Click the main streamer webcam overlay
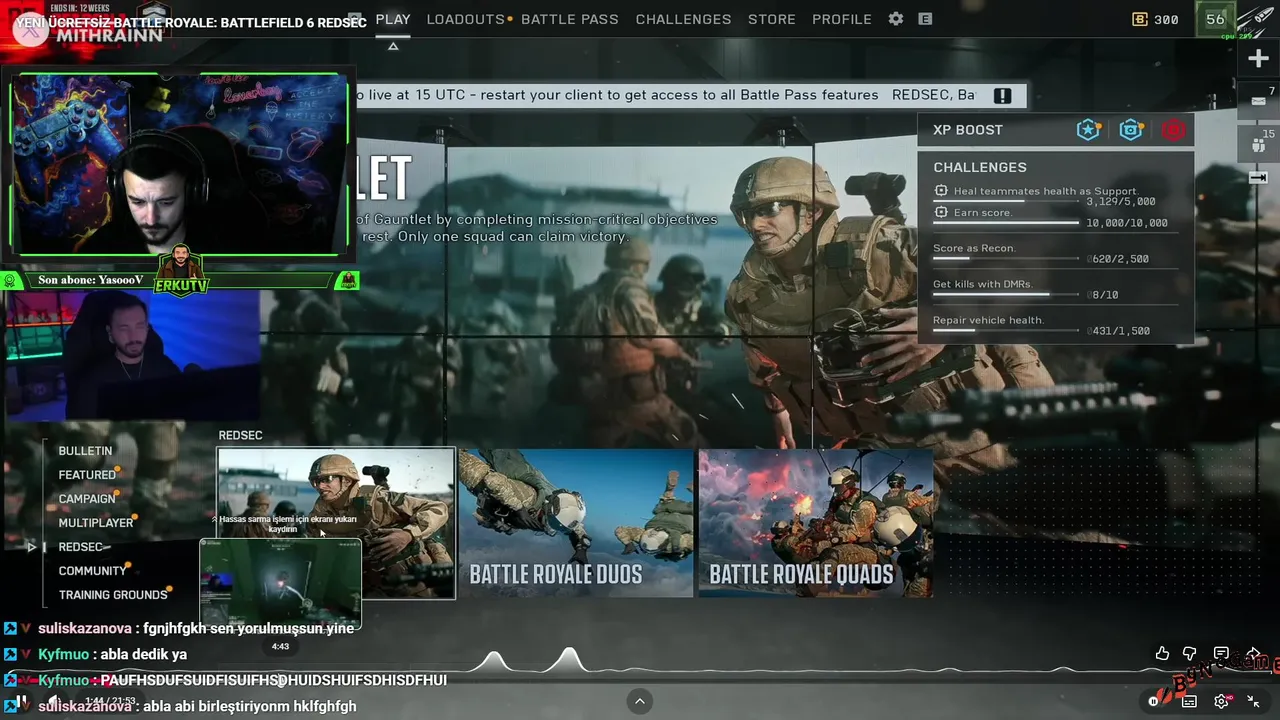Image resolution: width=1280 pixels, height=720 pixels. (x=180, y=163)
